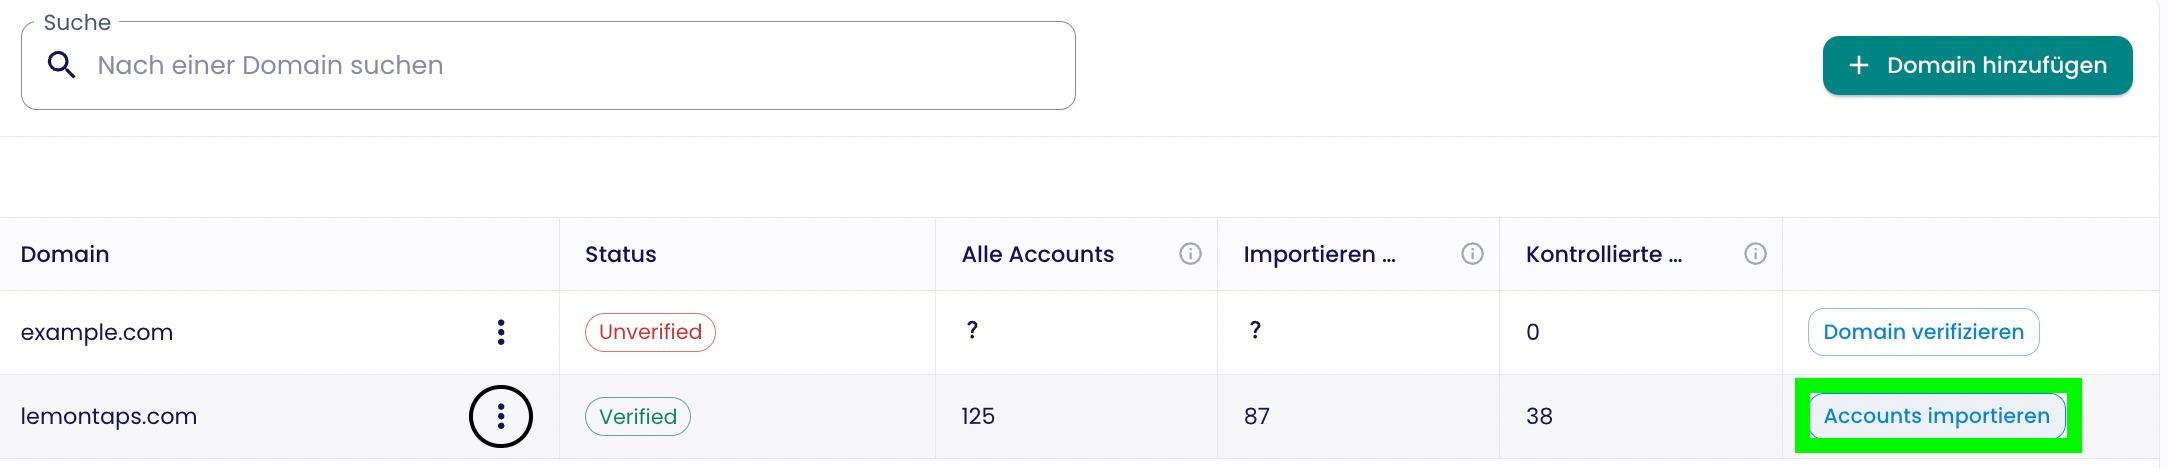Click the all accounts count 125
Screen dimensions: 2168x468
(978, 416)
